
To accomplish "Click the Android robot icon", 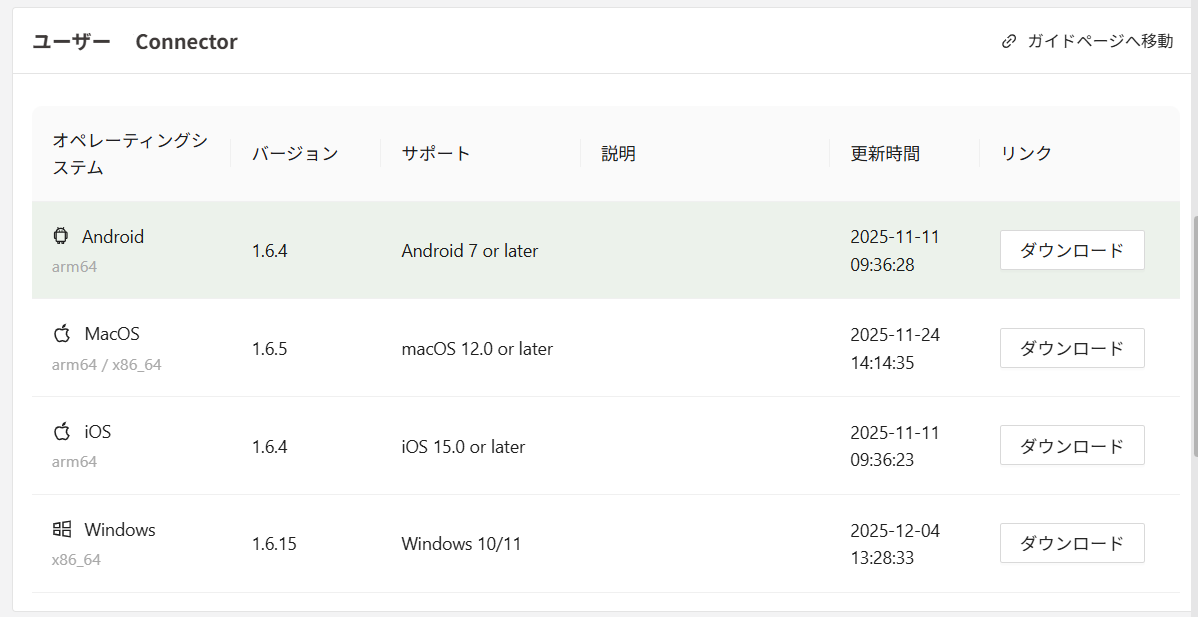I will [x=60, y=236].
